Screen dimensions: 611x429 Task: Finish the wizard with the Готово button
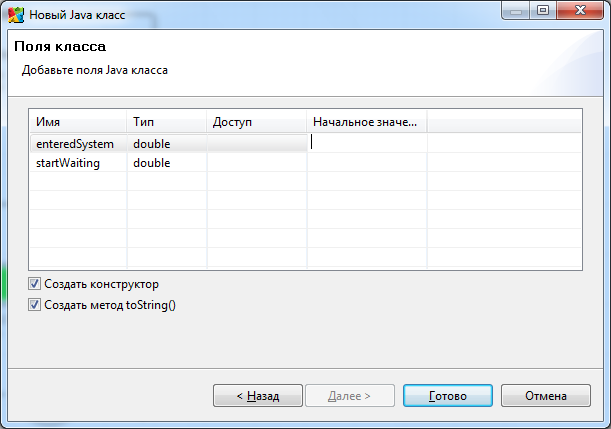click(x=448, y=395)
